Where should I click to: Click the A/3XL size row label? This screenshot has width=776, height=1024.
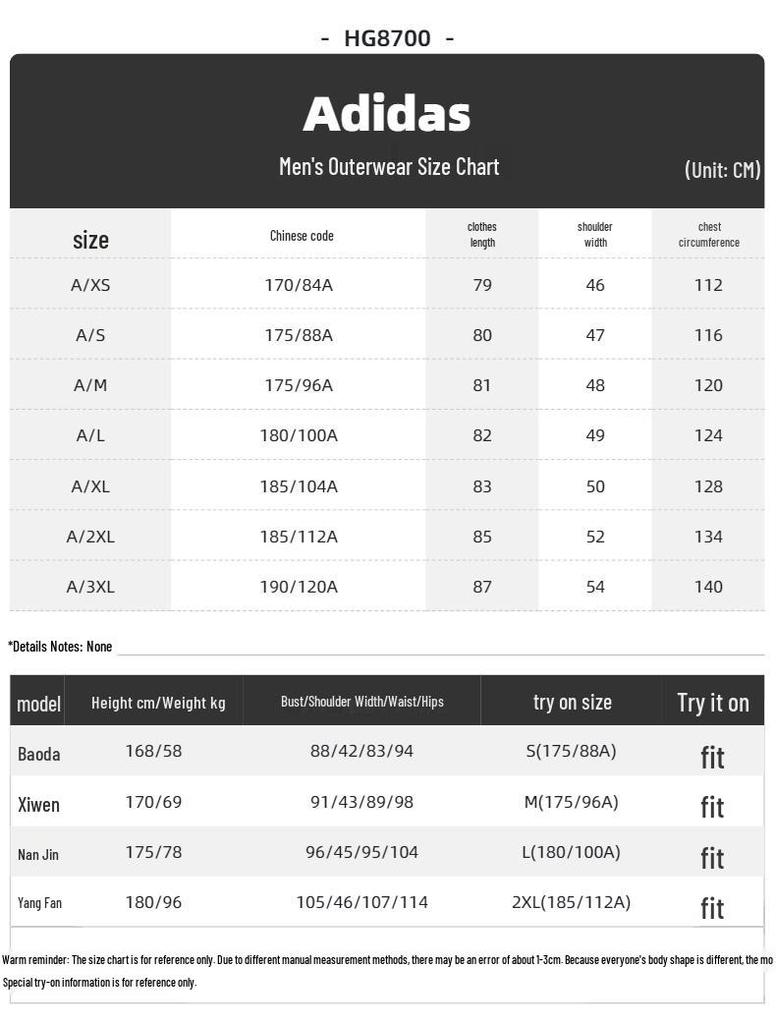pos(90,587)
